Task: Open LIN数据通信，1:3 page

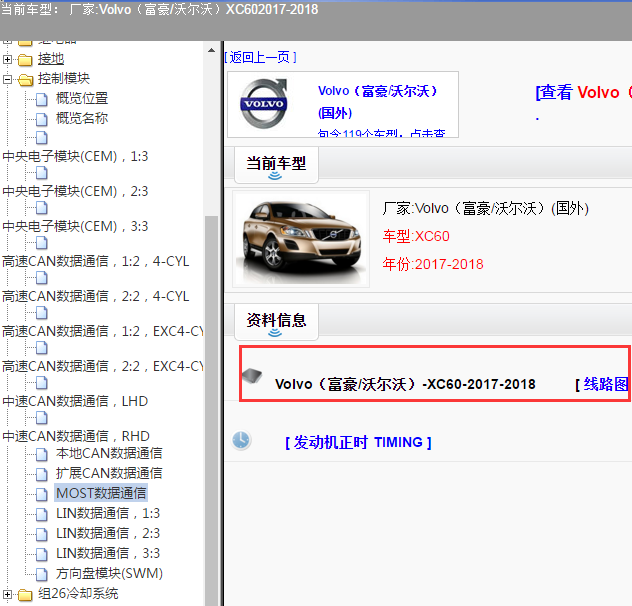Action: 108,513
